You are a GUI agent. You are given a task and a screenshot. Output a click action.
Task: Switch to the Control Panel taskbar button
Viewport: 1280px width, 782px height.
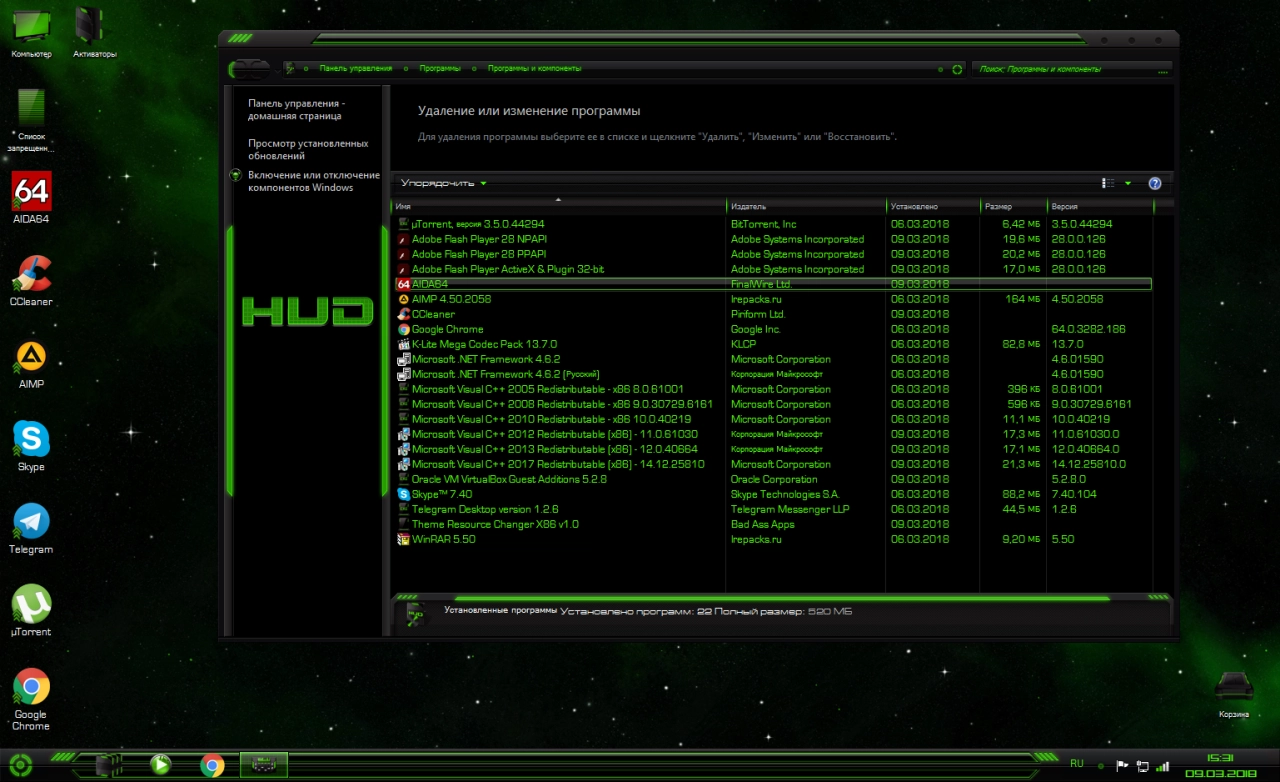tap(264, 766)
